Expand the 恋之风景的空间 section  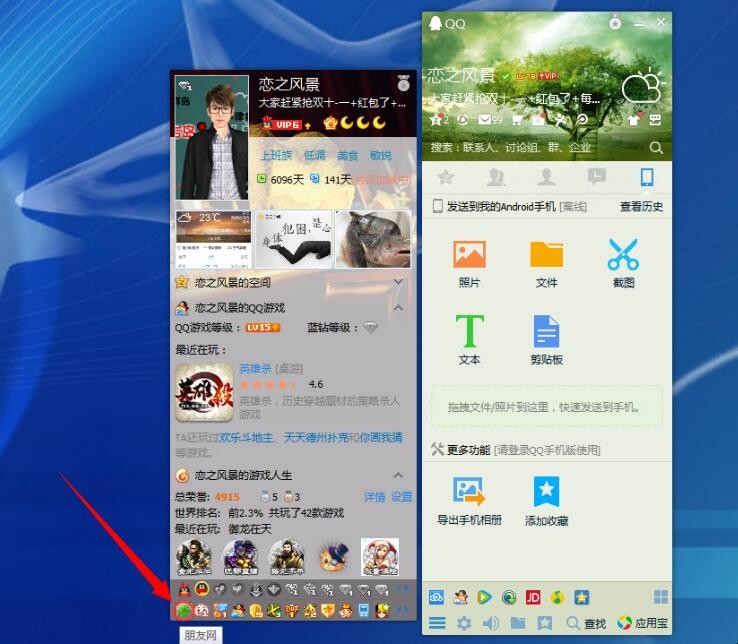click(x=398, y=282)
